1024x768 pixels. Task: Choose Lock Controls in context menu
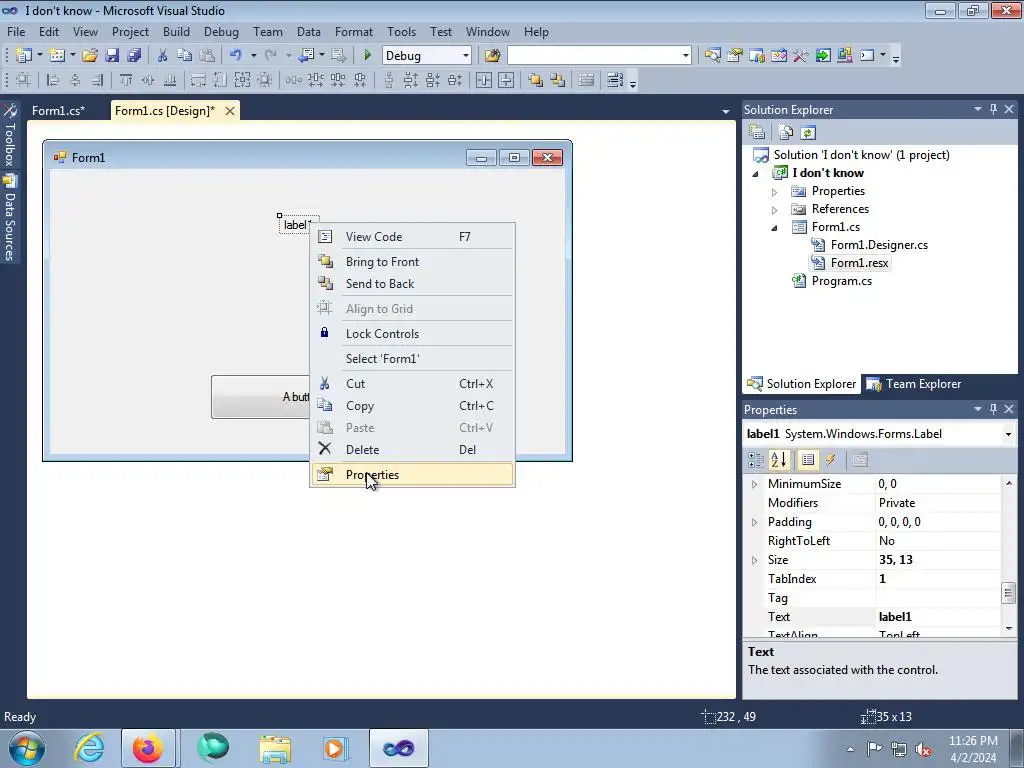coord(412,334)
